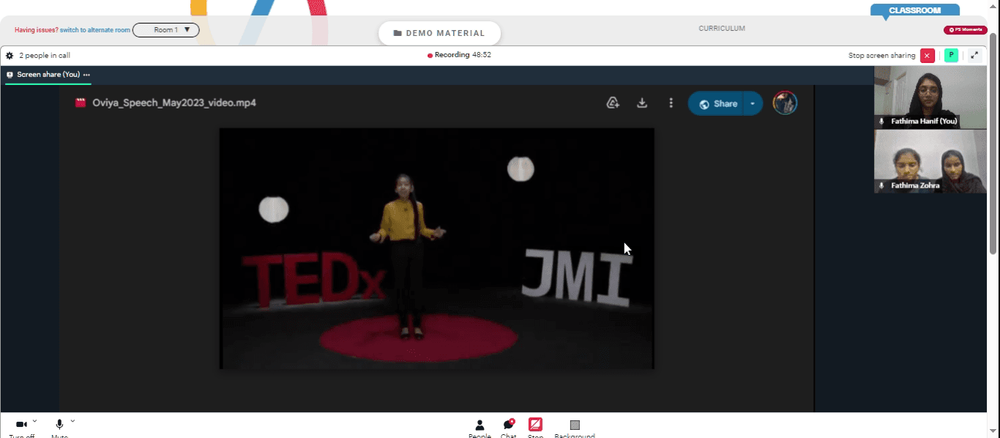This screenshot has height=438, width=1000.
Task: Open the Google account avatar
Action: [785, 103]
